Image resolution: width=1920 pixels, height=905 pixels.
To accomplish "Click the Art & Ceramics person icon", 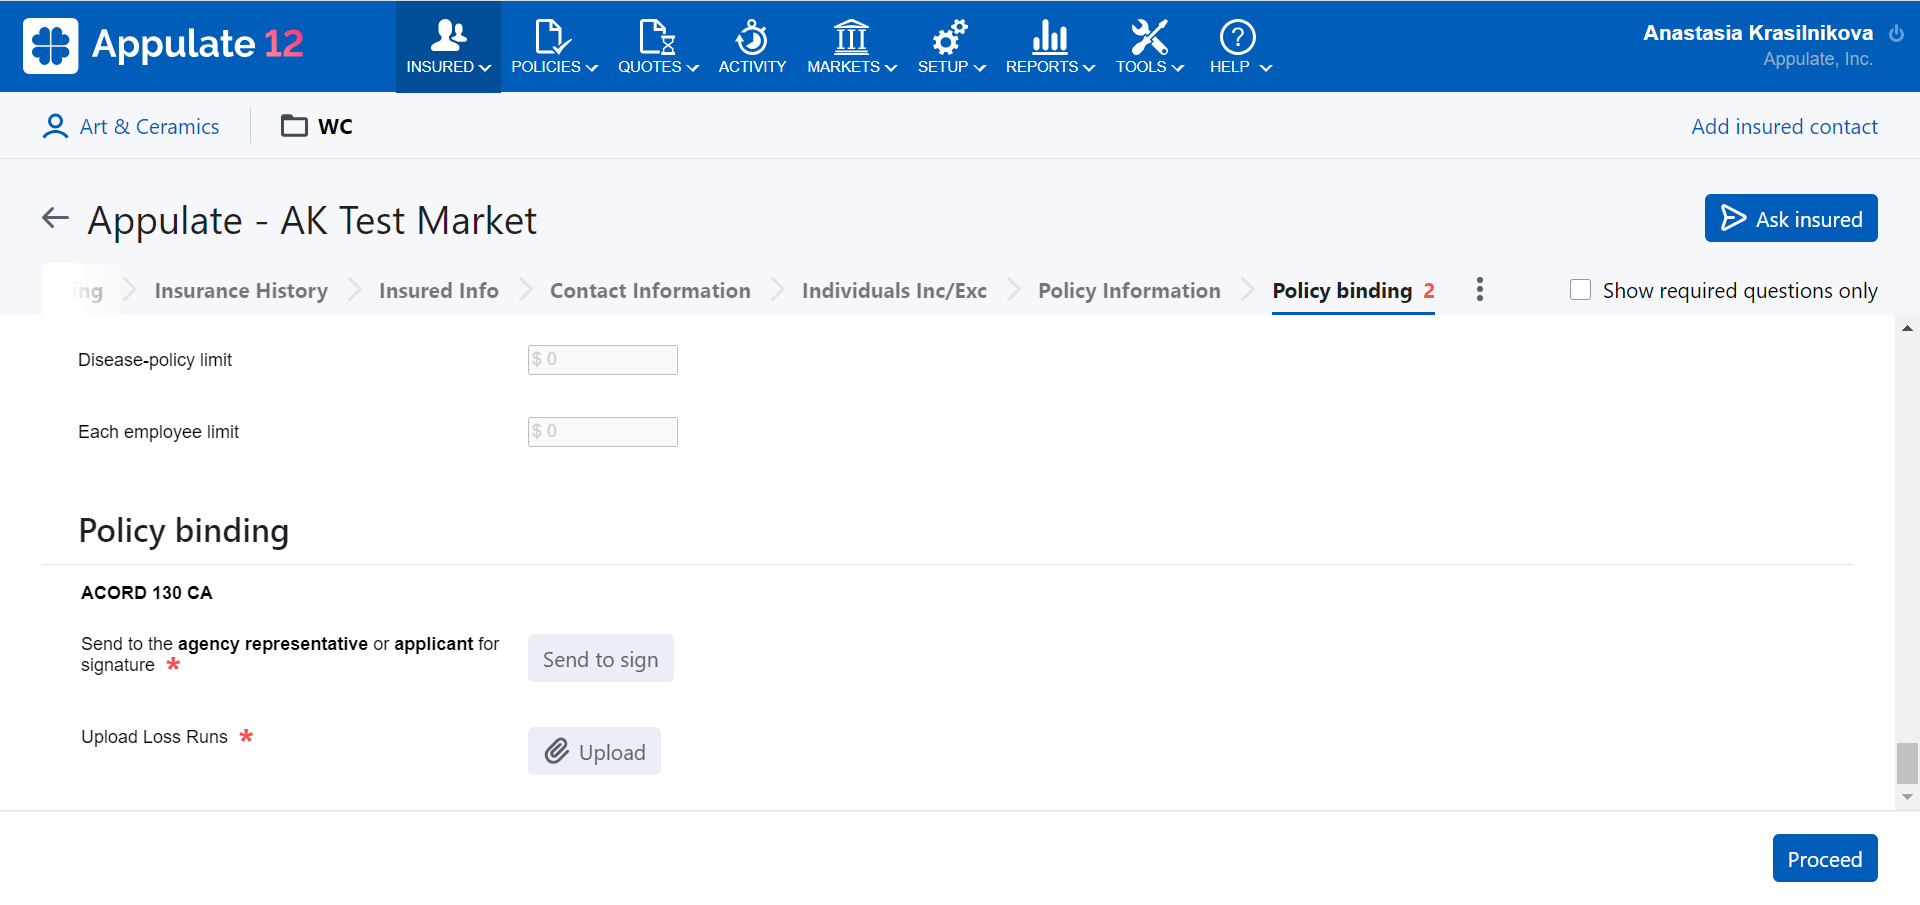I will pyautogui.click(x=55, y=126).
